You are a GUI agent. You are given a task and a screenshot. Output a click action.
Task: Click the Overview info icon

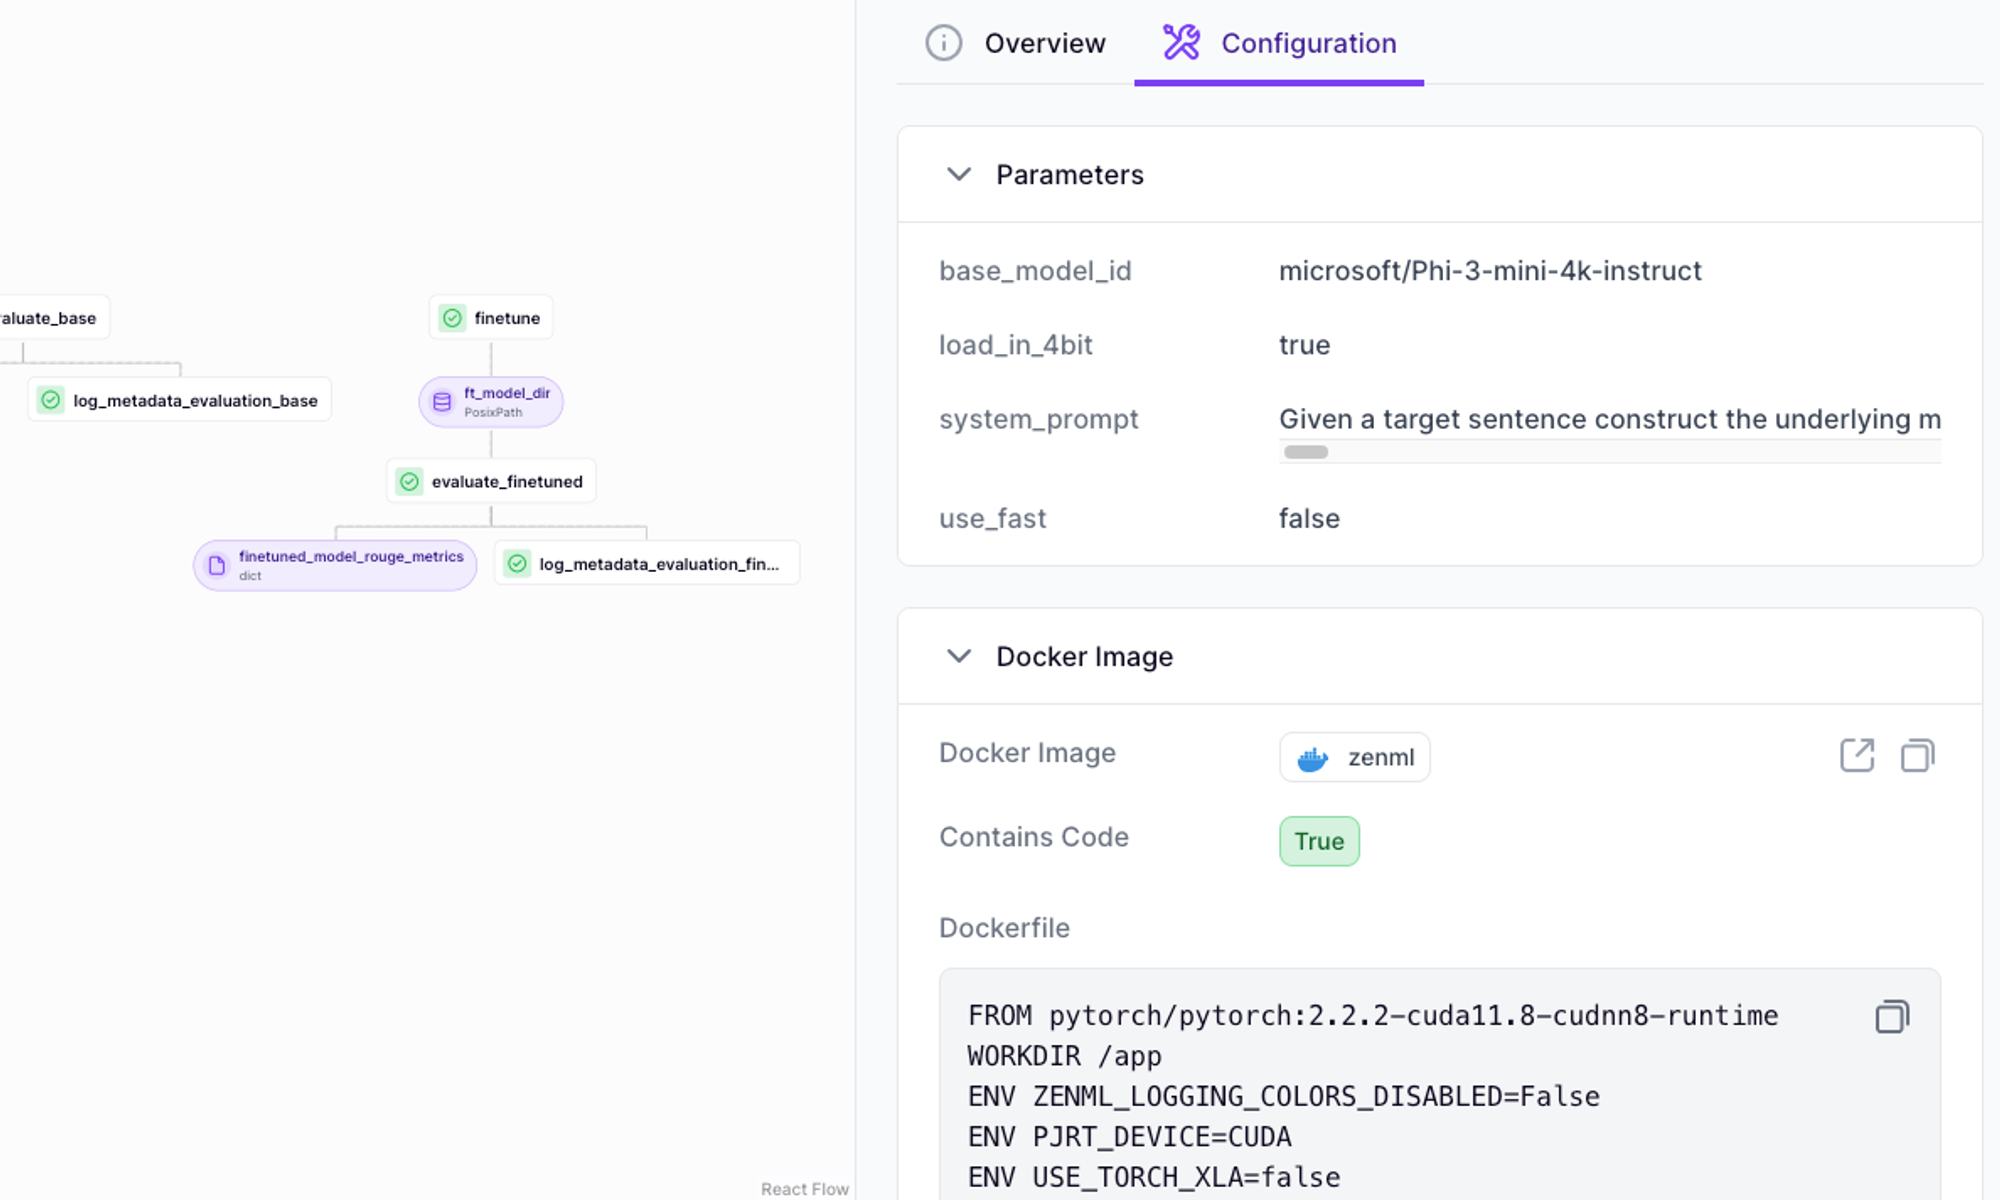point(943,43)
